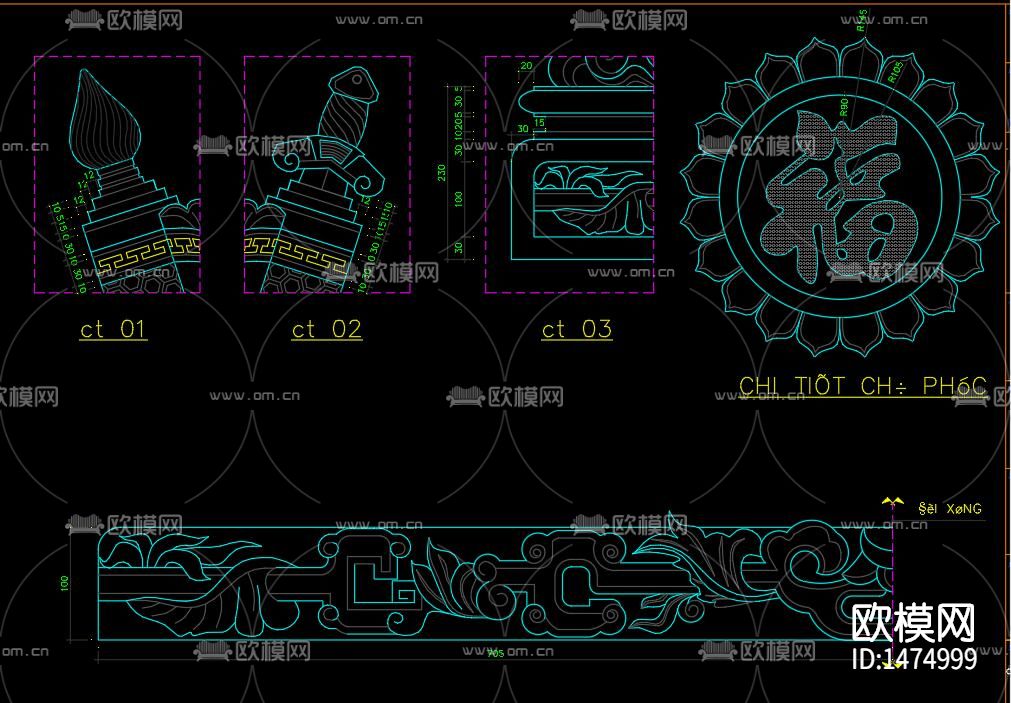Select the 100 height dimension beside the frieze
Screen dimensions: 1011x703
pyautogui.click(x=64, y=584)
